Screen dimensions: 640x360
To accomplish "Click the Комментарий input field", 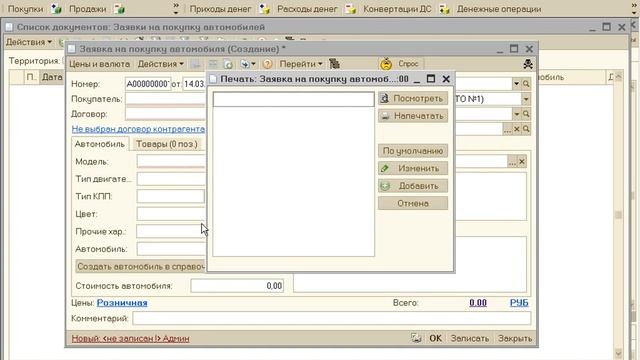I will (332, 318).
